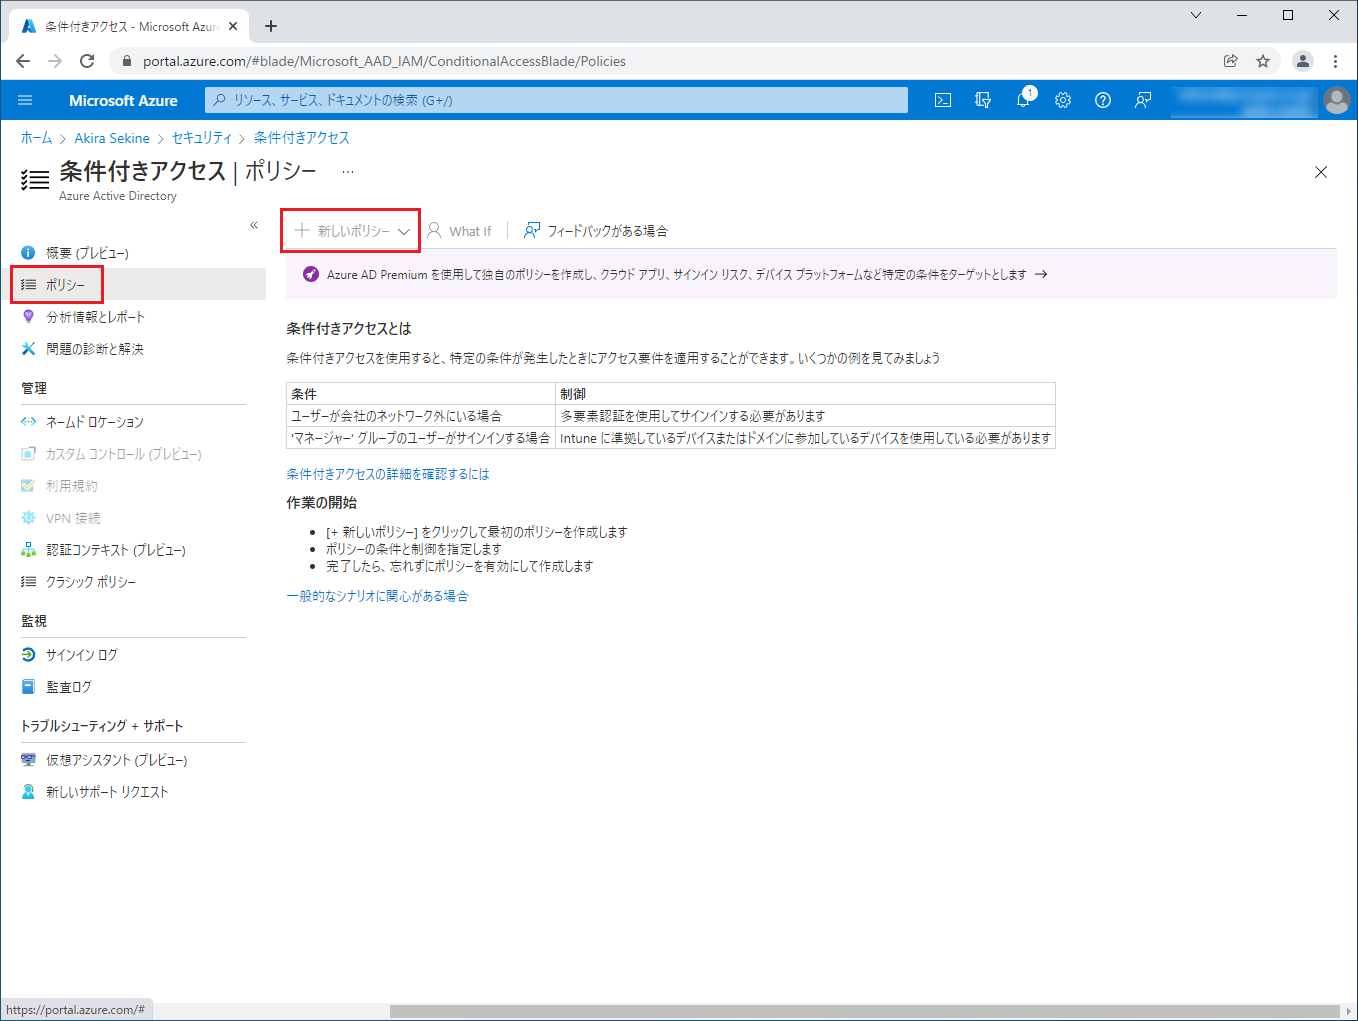Click table cell 多要素認証を使用してサインインする必要があります
Viewport: 1358px width, 1021px height.
[x=806, y=416]
